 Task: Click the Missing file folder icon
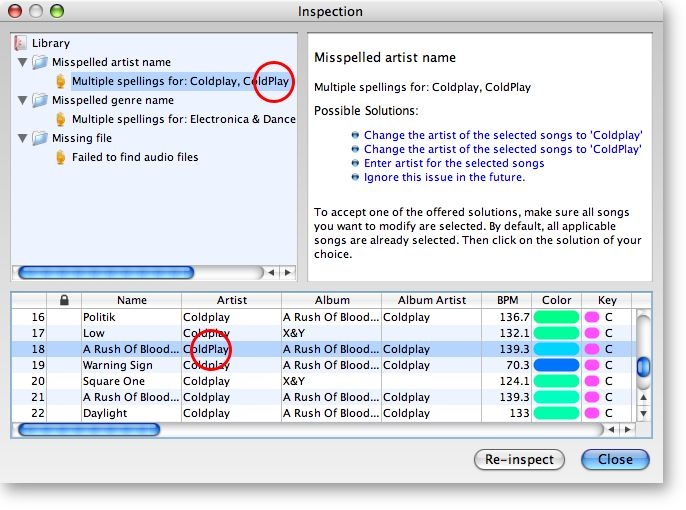(39, 138)
